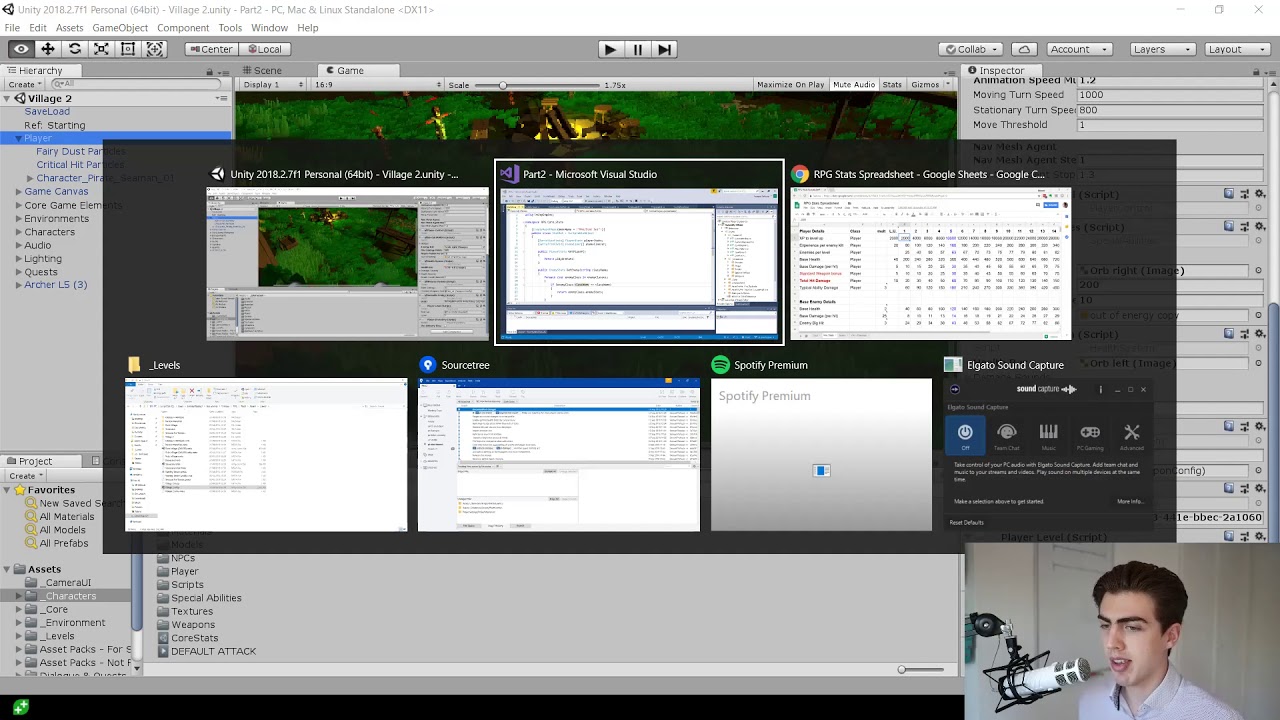
Task: Click the CoreStats asset icon
Action: 162,638
